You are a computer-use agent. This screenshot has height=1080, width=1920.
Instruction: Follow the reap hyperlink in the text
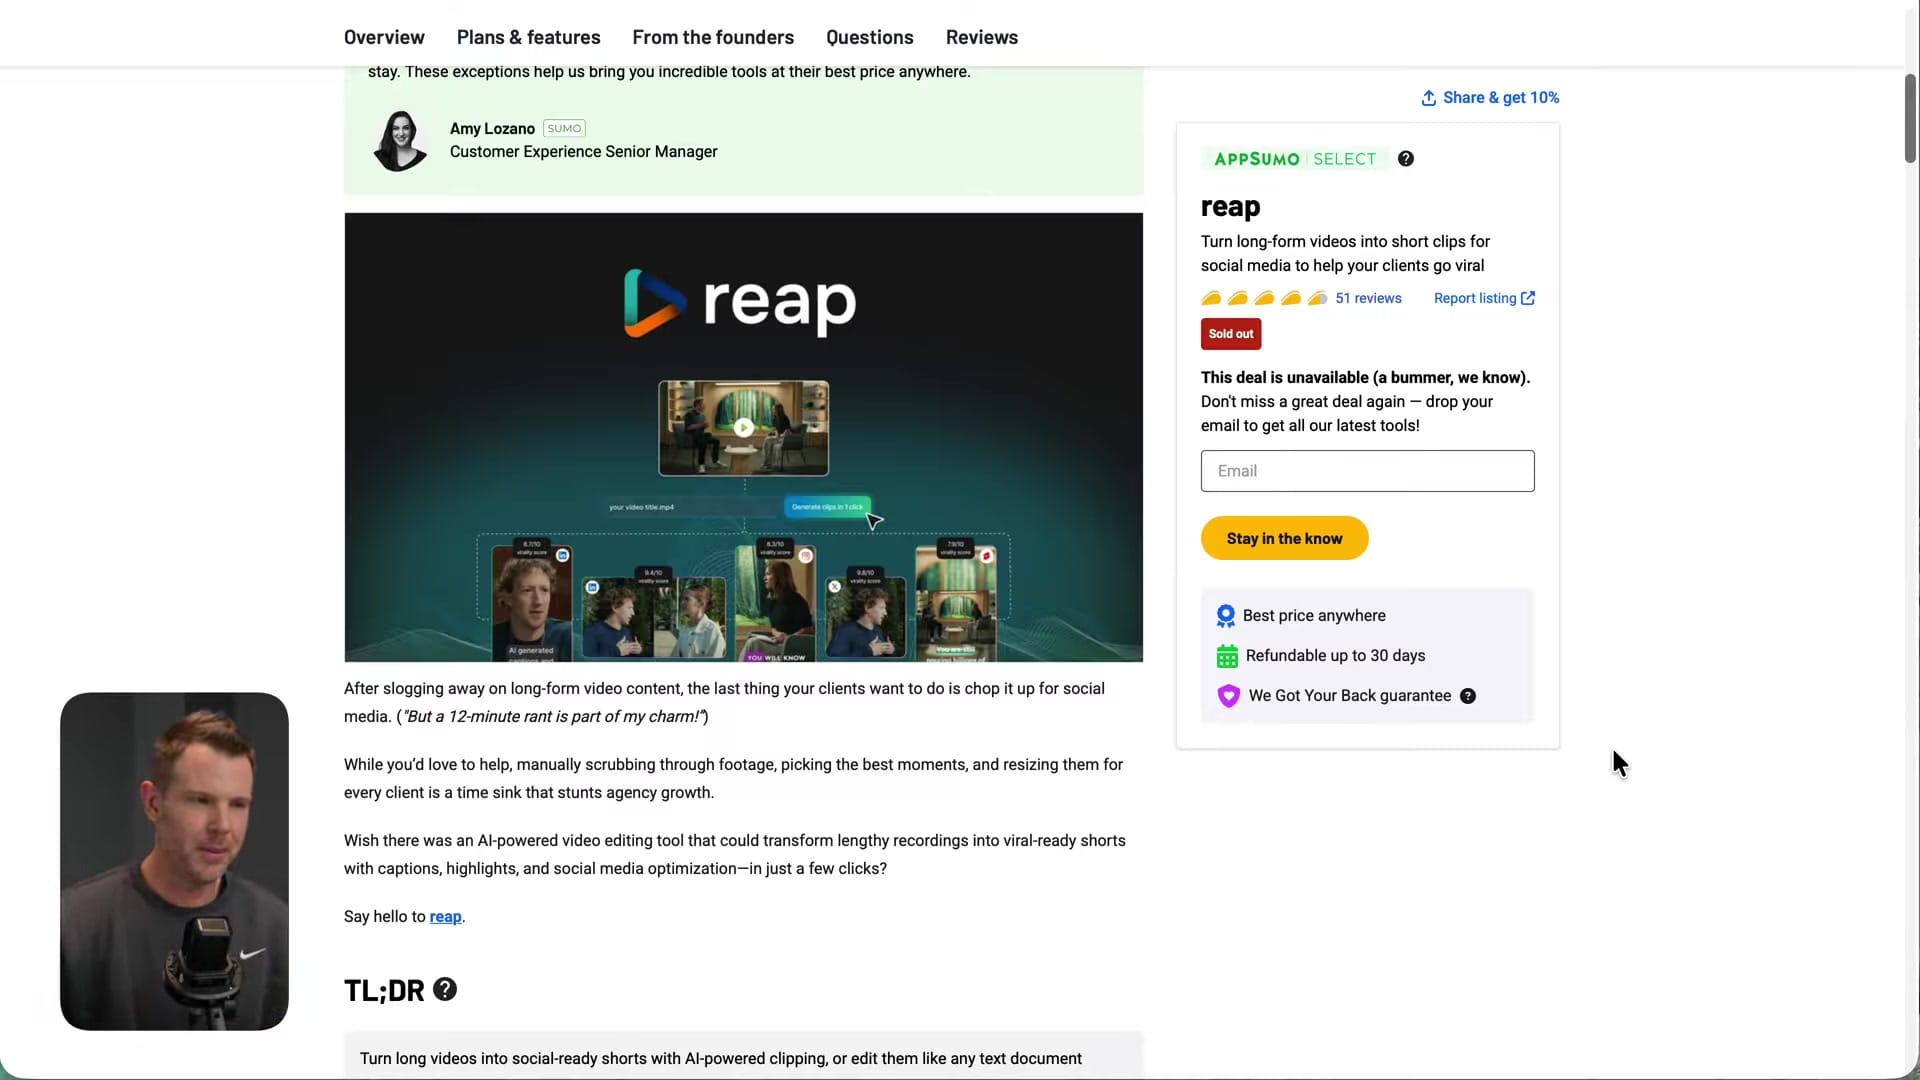click(x=445, y=917)
